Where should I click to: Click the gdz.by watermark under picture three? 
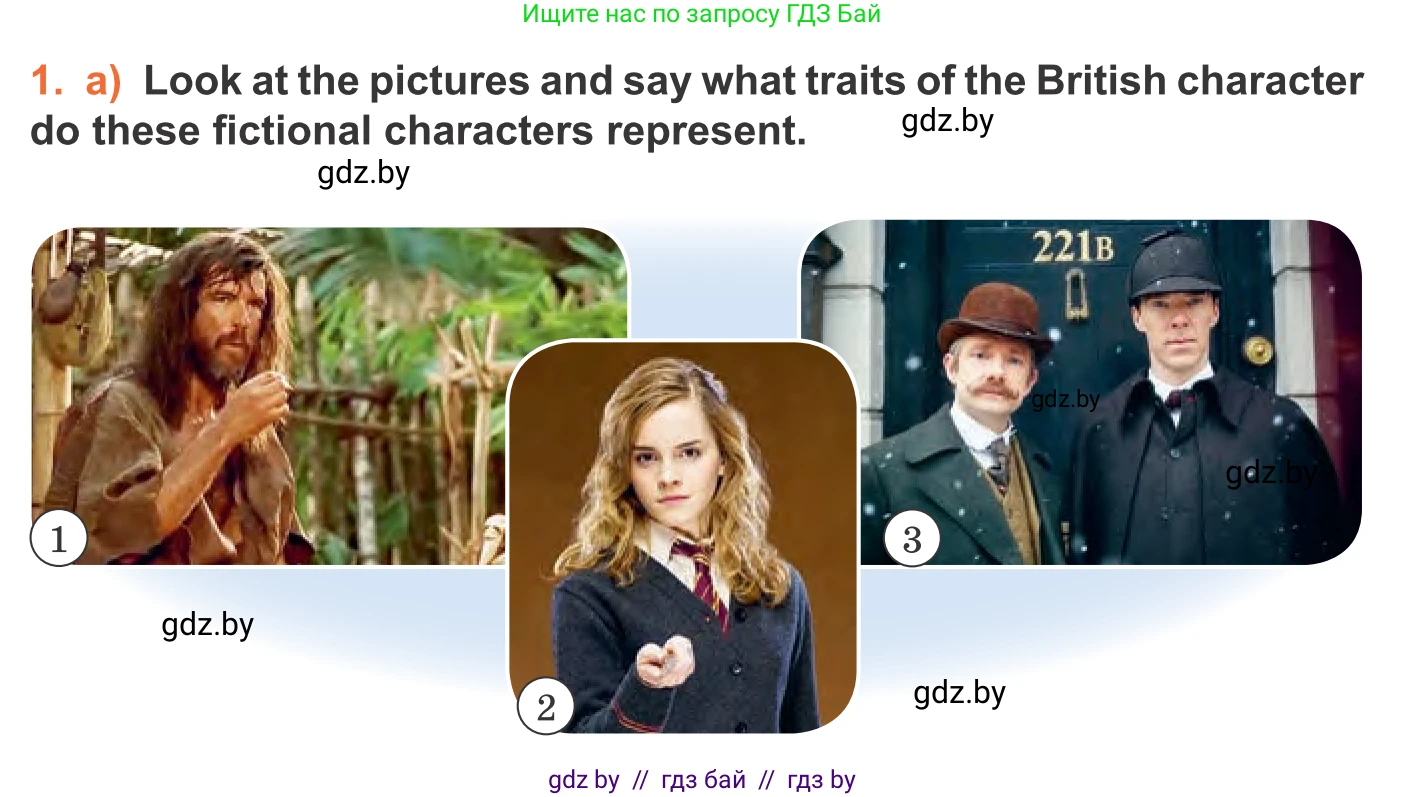(x=959, y=692)
